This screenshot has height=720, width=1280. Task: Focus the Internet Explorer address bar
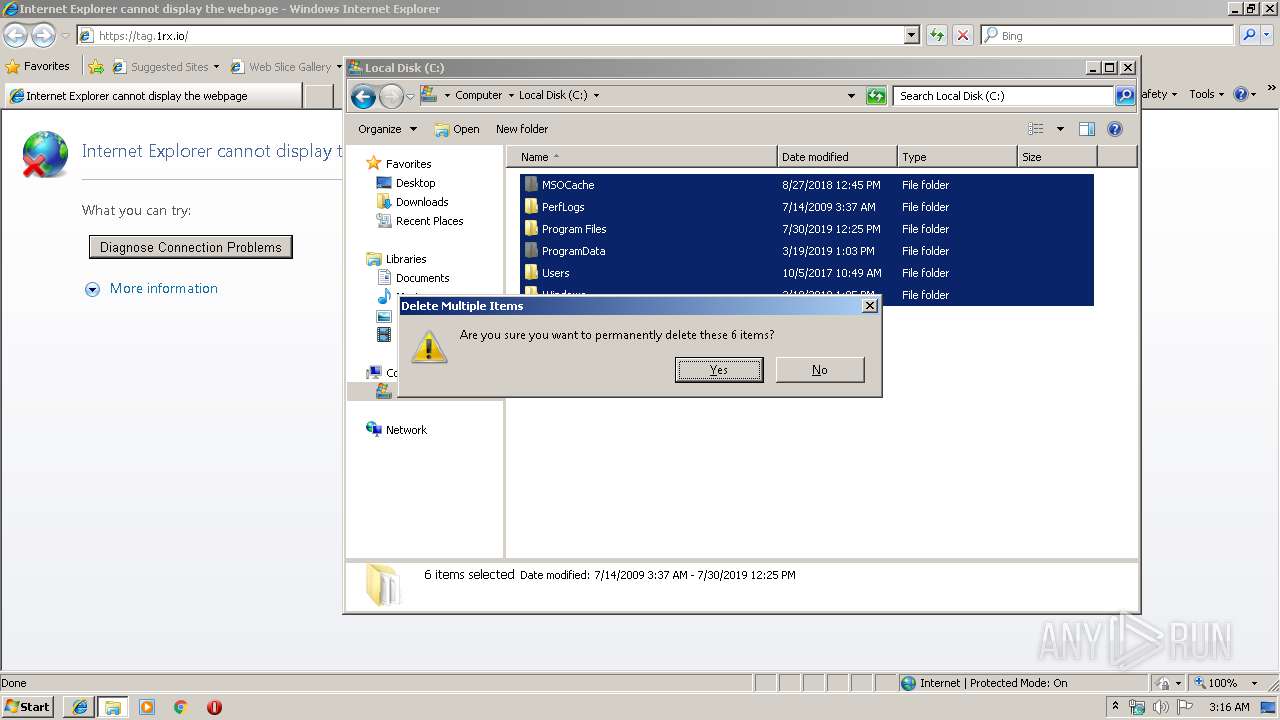pyautogui.click(x=490, y=36)
